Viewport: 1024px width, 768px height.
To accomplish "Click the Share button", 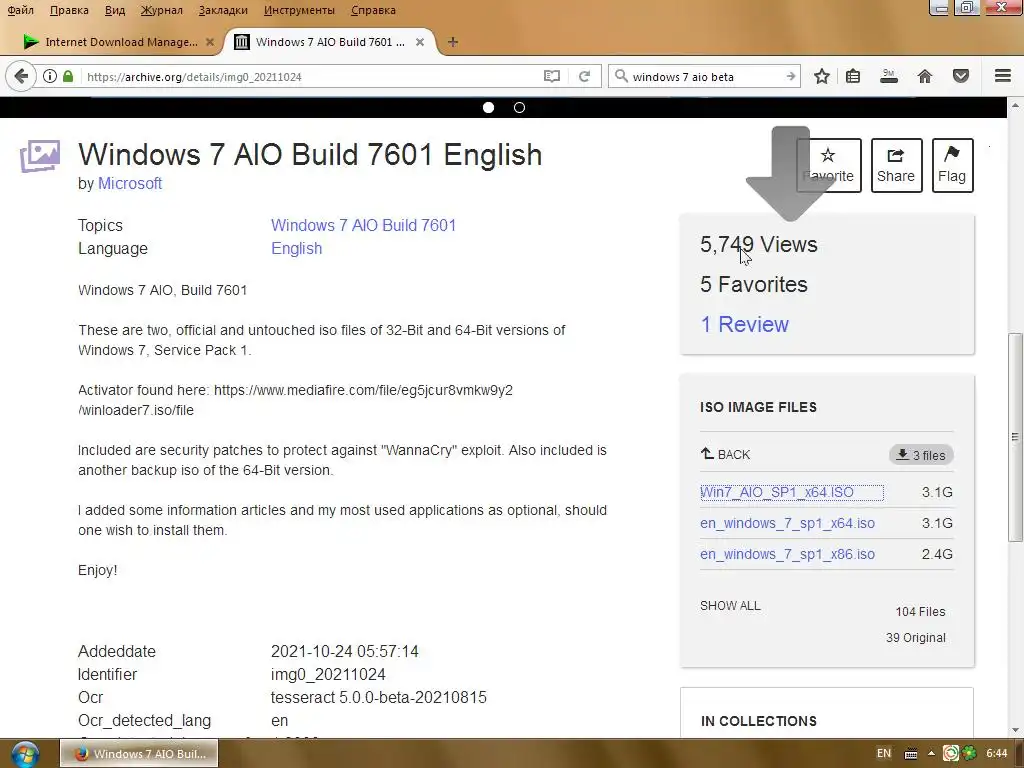I will [x=896, y=165].
